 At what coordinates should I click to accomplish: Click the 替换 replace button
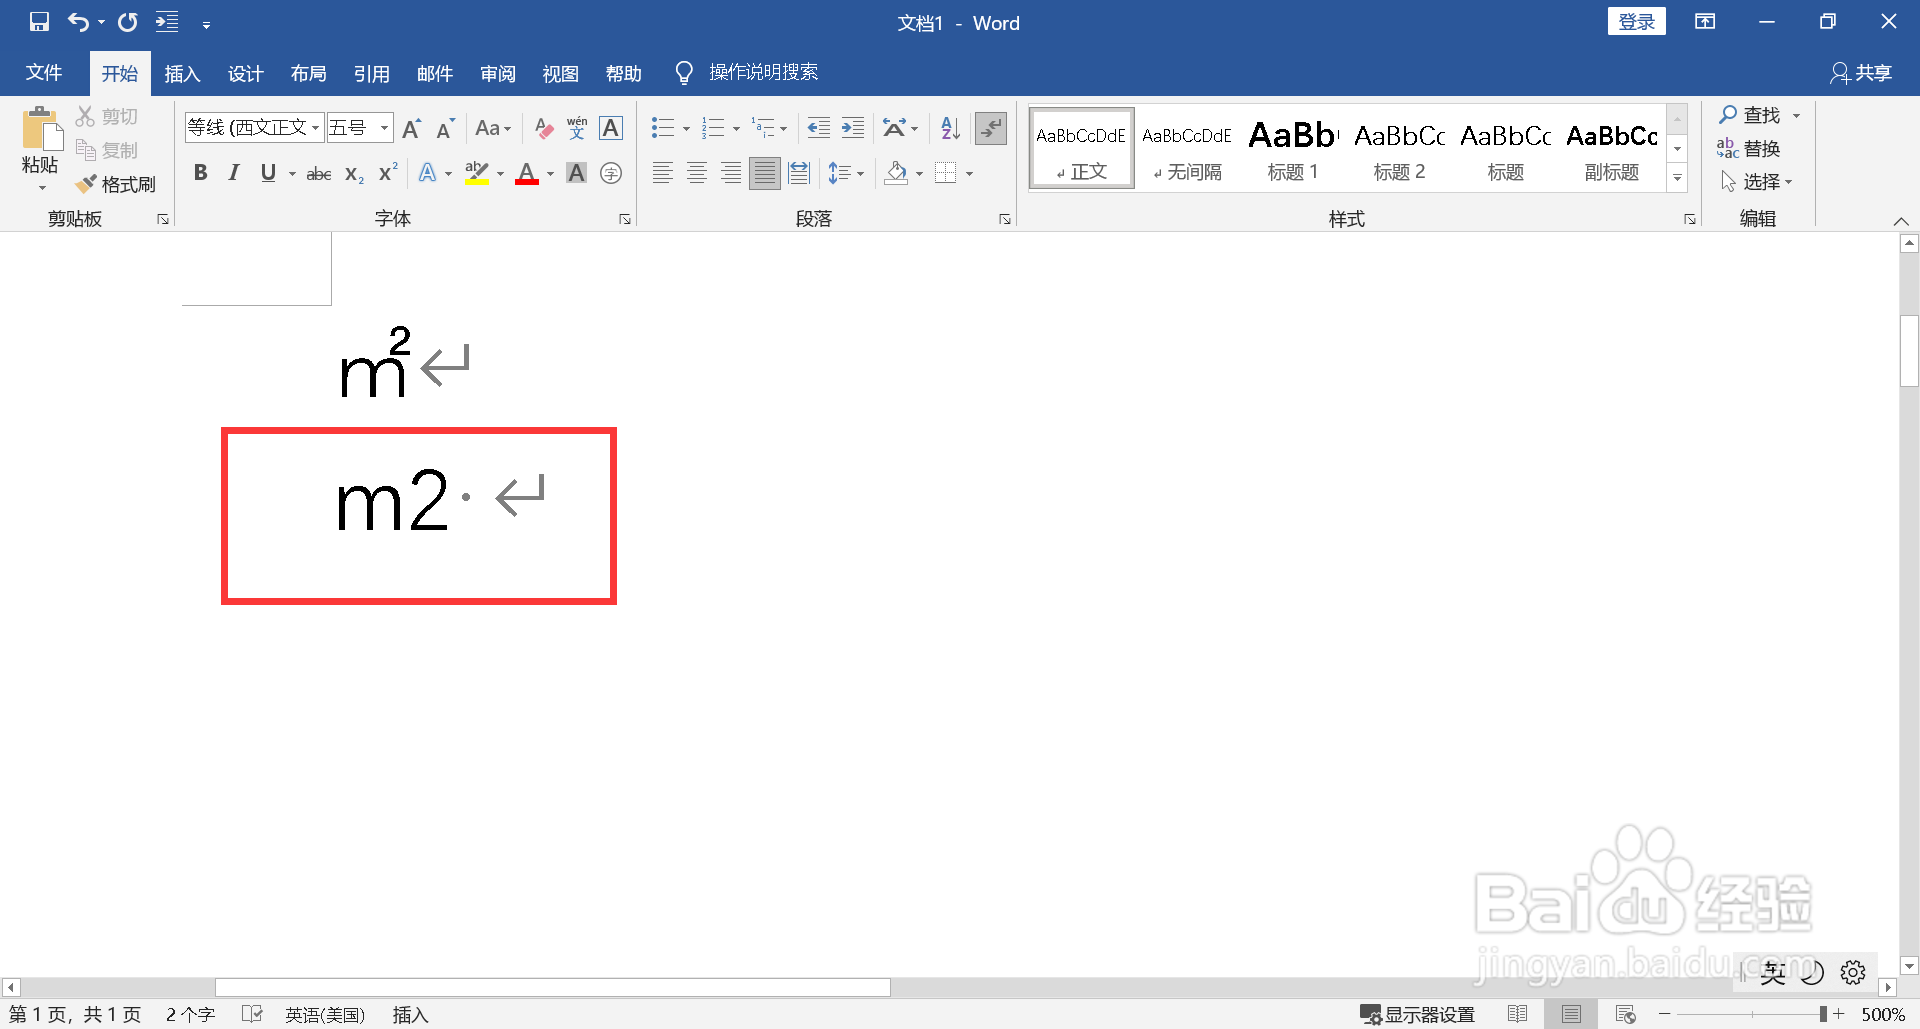(1748, 149)
